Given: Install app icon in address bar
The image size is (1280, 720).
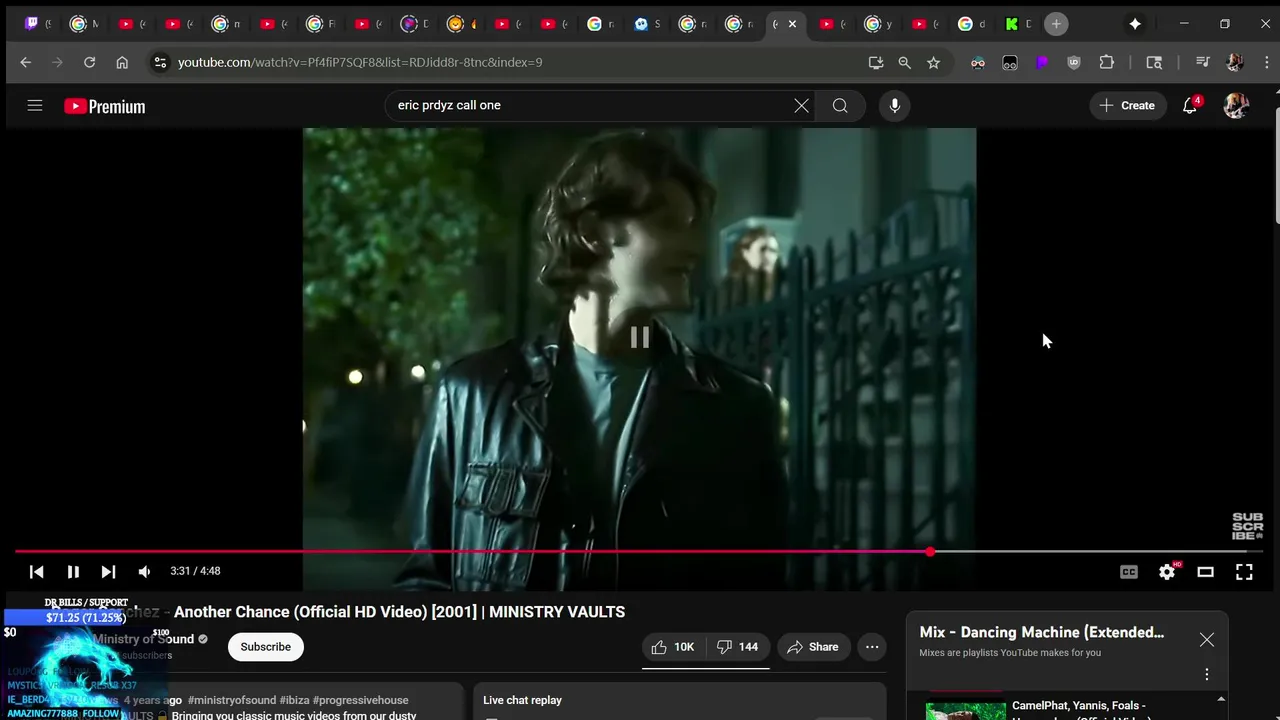Looking at the screenshot, I should (x=876, y=62).
